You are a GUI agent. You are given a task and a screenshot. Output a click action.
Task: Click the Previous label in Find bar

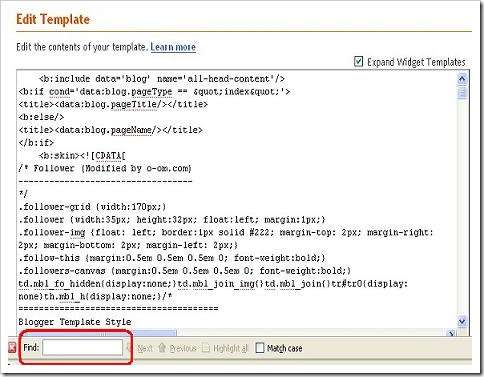pyautogui.click(x=183, y=348)
